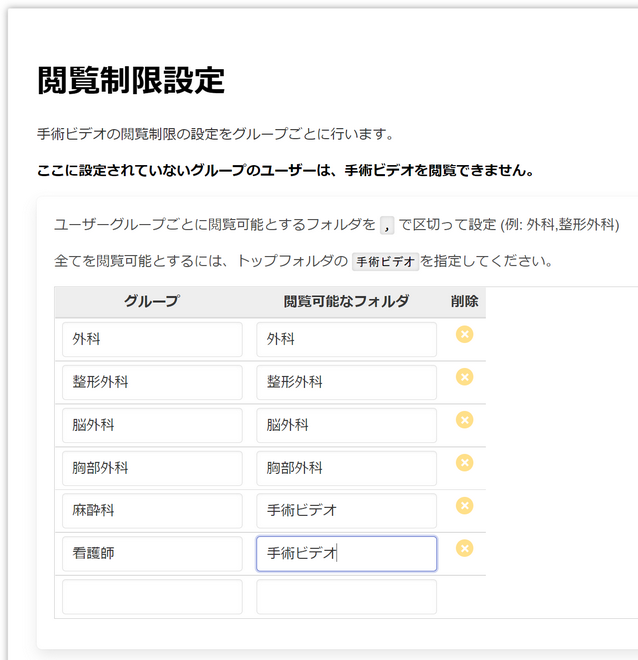Focus the folder field in the 外科 row
Screen dimensions: 638x660
click(x=346, y=339)
